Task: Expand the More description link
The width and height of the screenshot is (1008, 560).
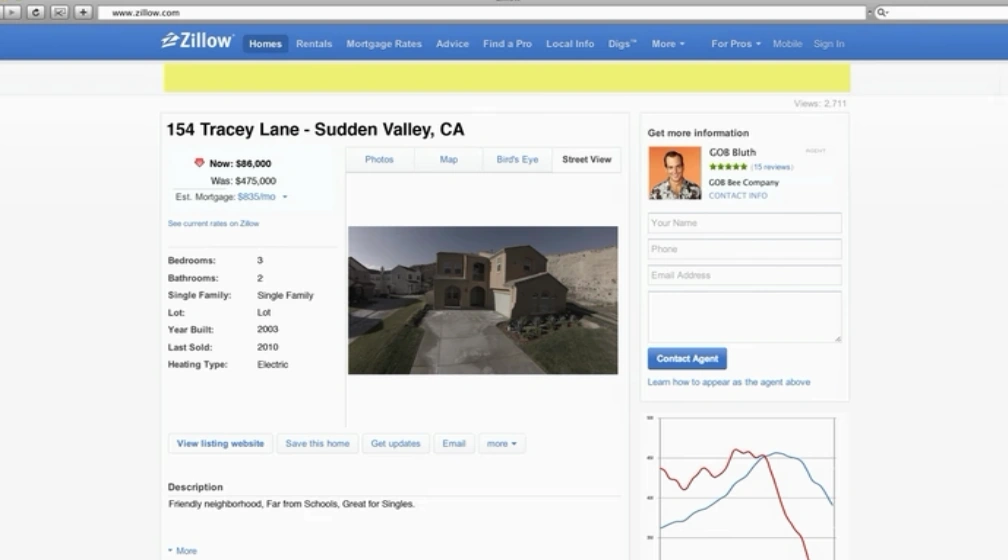Action: (183, 551)
